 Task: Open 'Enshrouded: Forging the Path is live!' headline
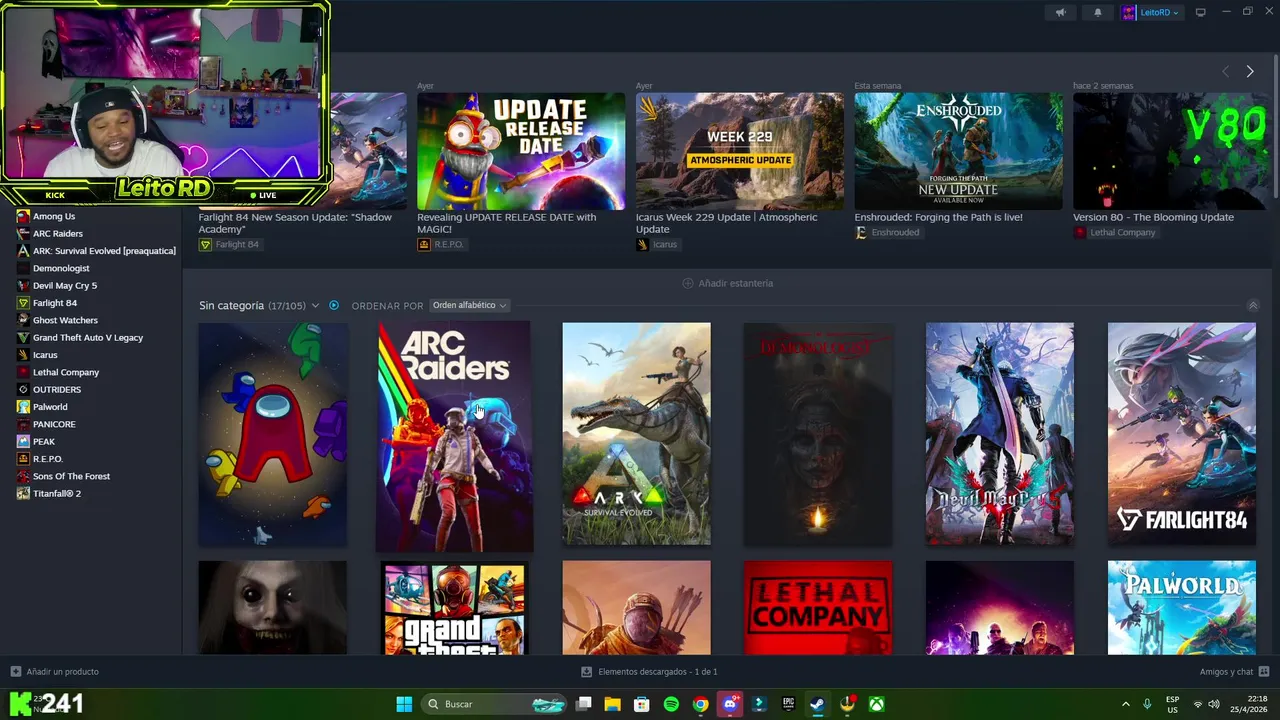pos(938,217)
